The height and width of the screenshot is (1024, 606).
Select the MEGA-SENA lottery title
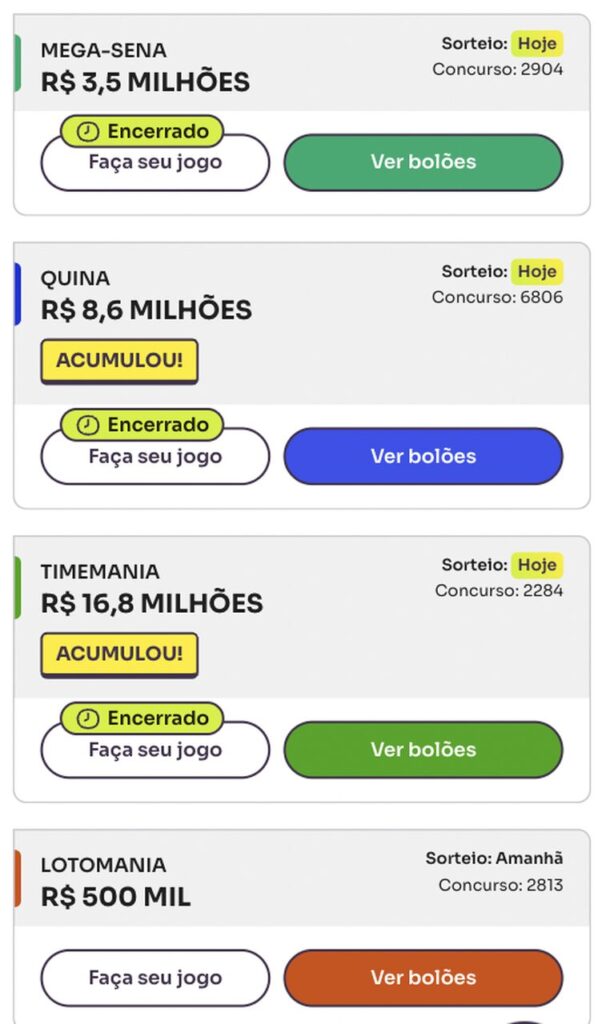click(x=104, y=50)
